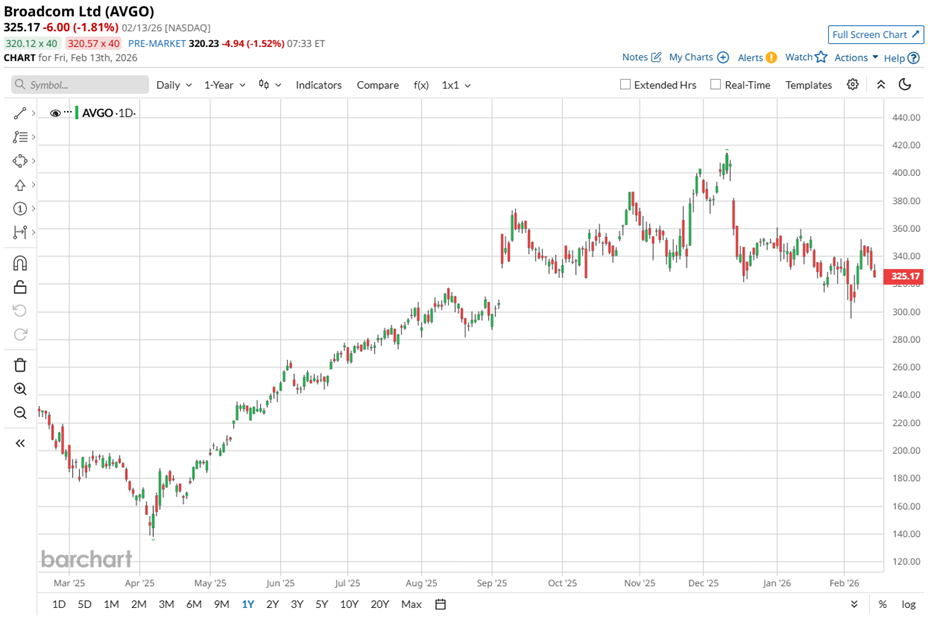937x628 pixels.
Task: Open the Fibonacci/text annotation tools icon
Action: (20, 137)
